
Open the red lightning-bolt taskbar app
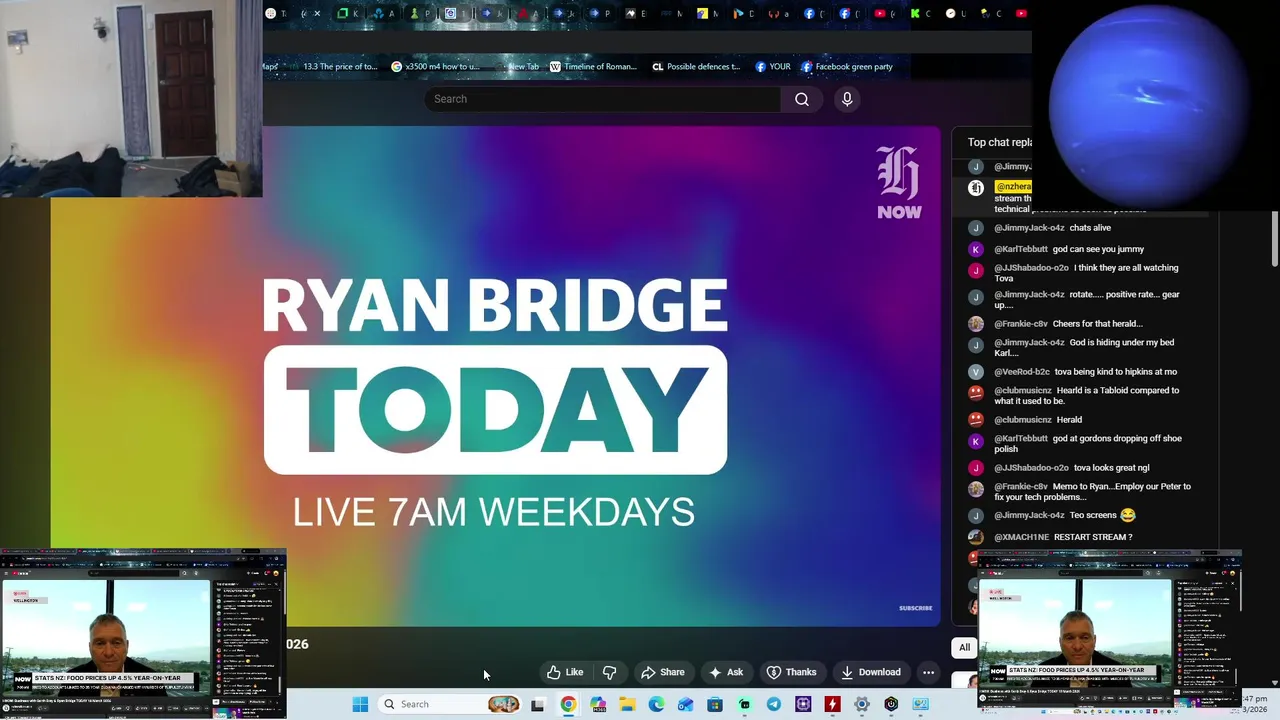coord(832,704)
